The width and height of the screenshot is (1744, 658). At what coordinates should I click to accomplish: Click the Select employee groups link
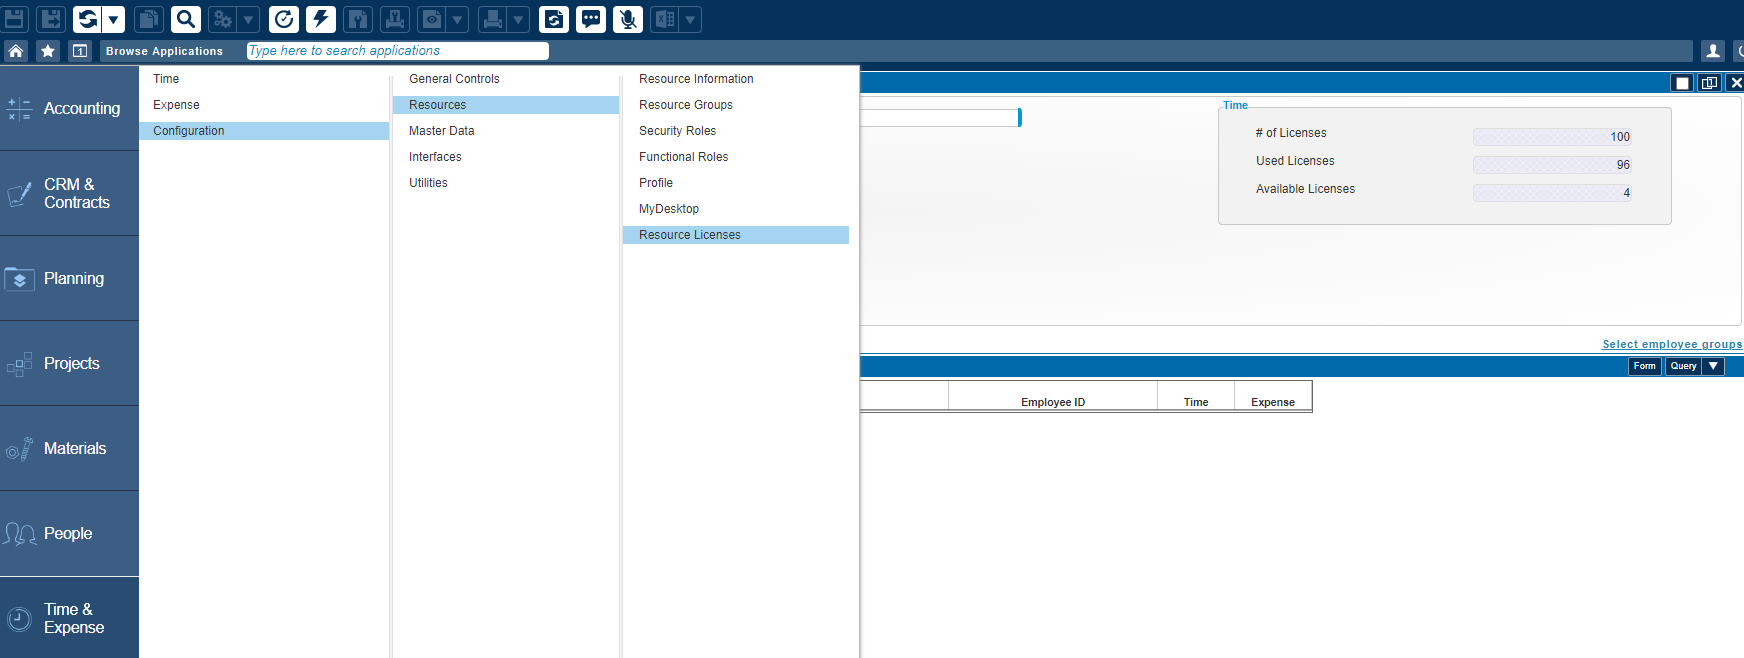(x=1671, y=344)
